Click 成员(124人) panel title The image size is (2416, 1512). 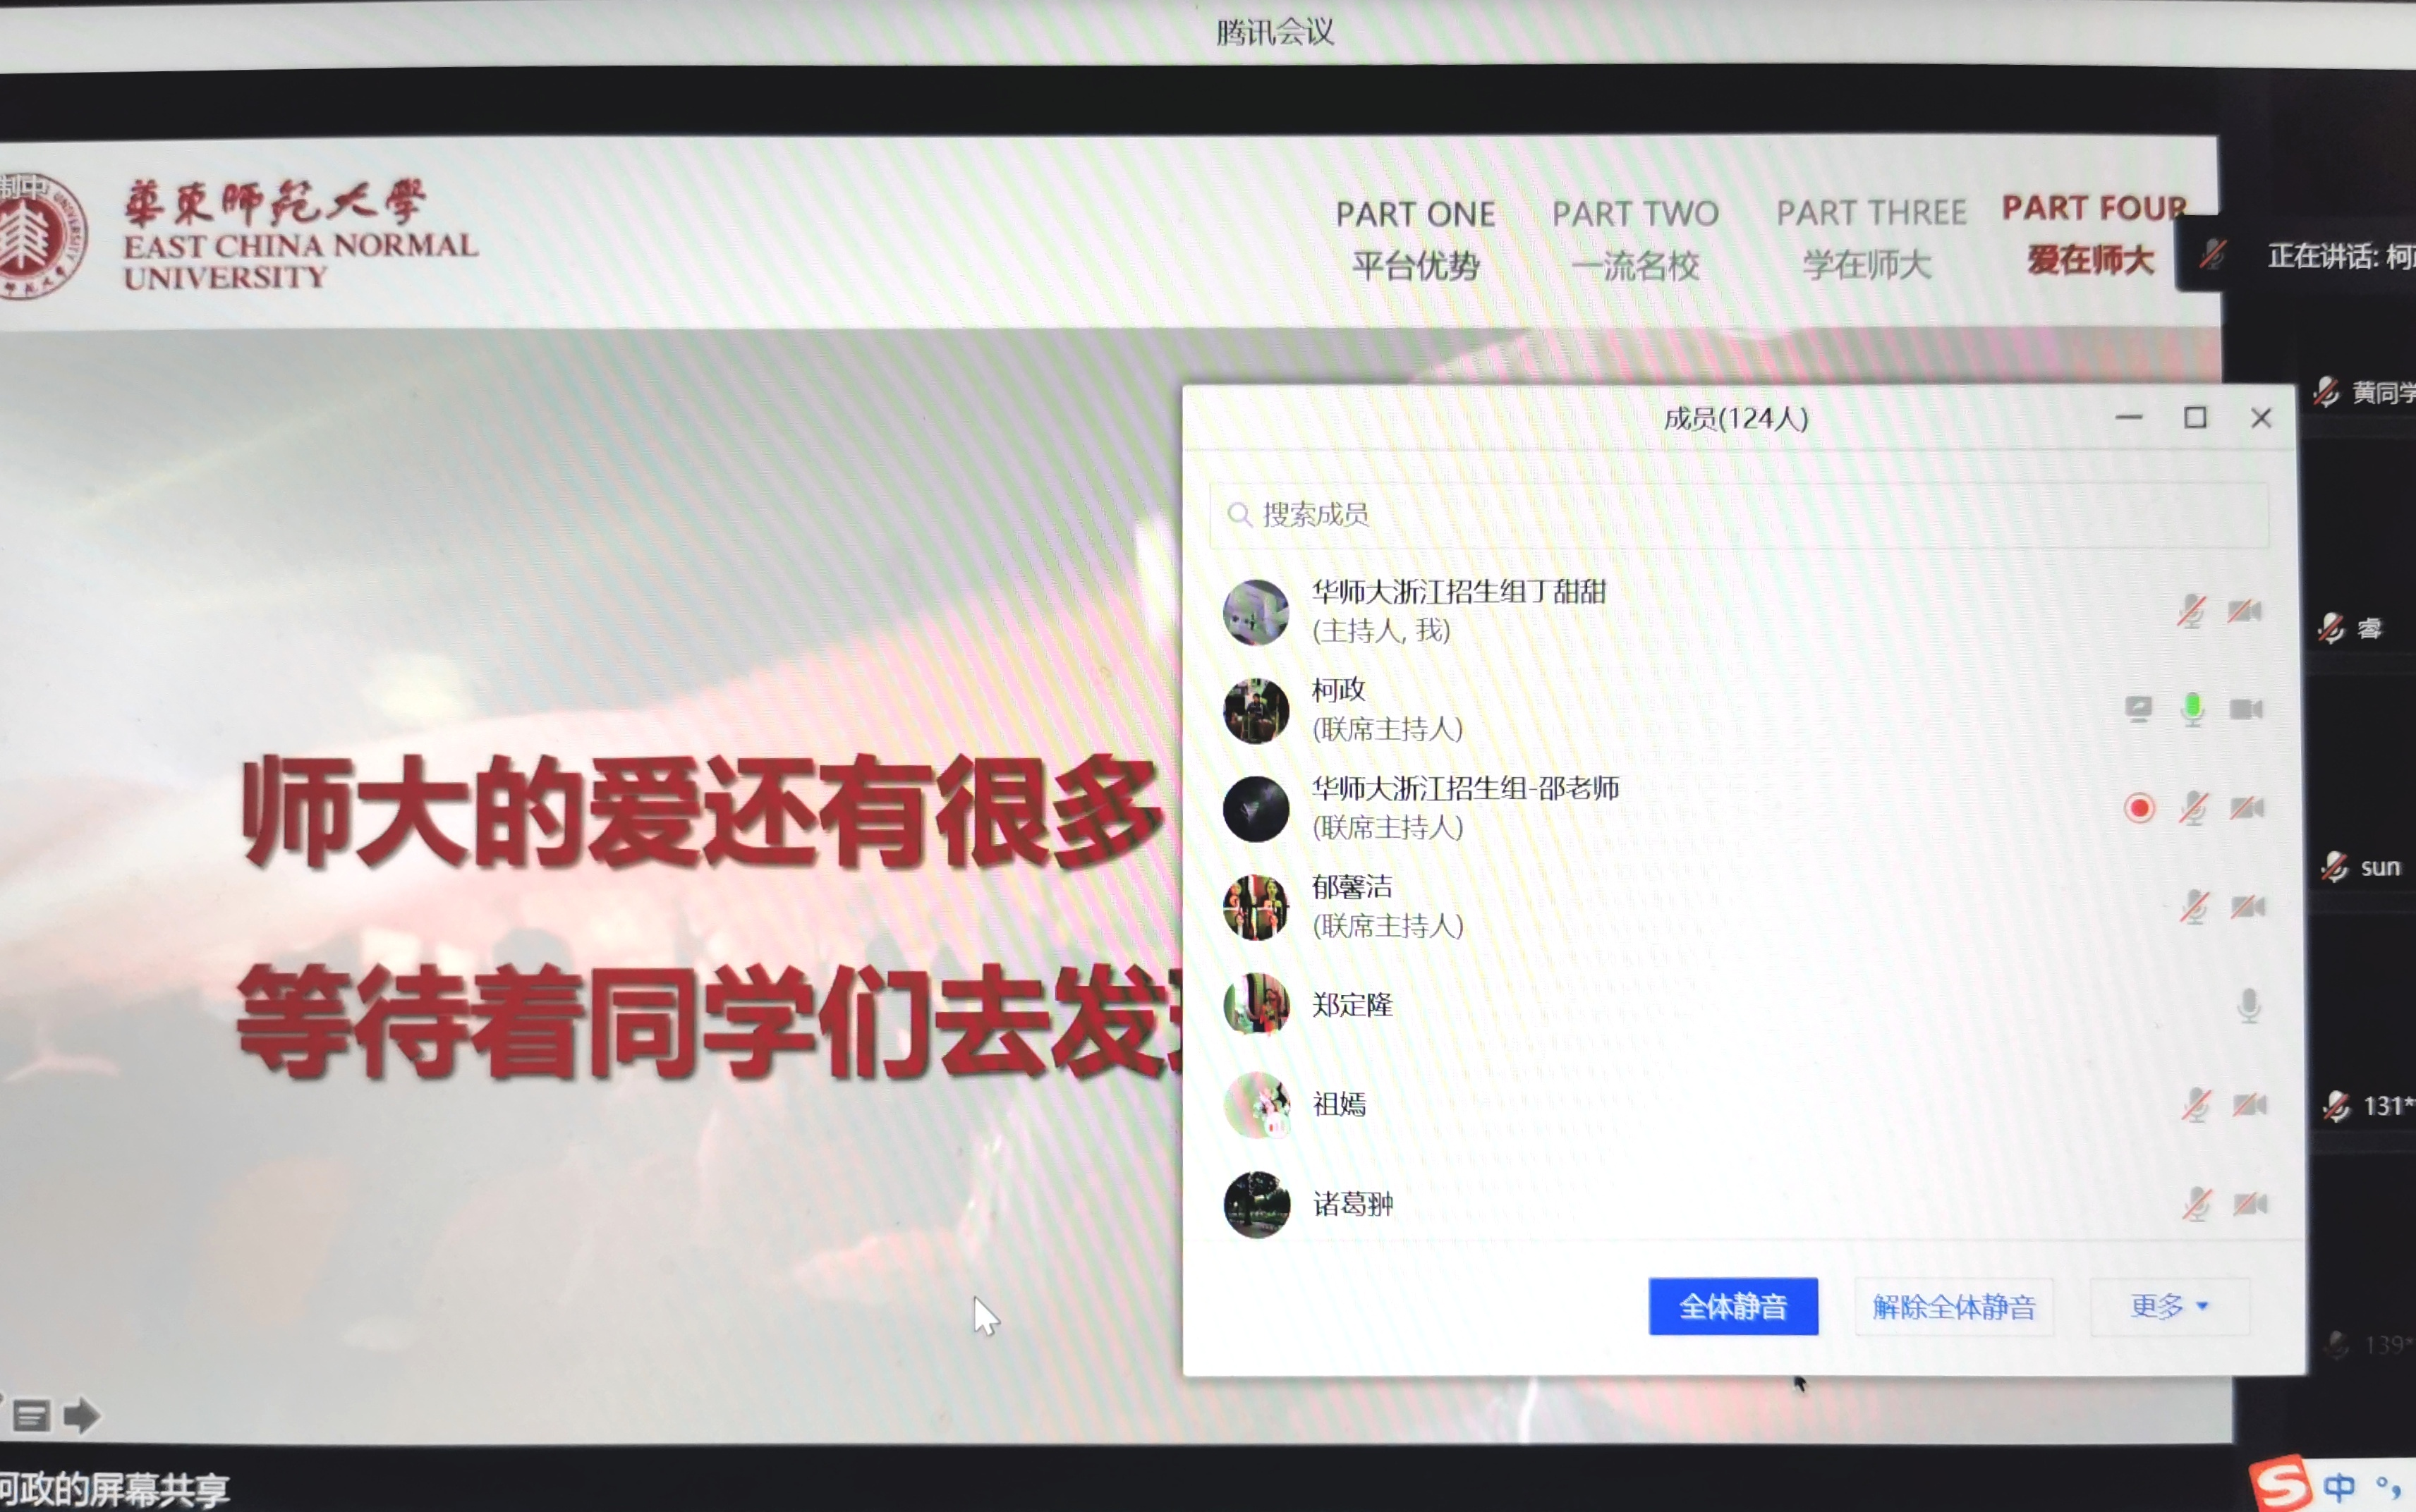(x=1736, y=418)
